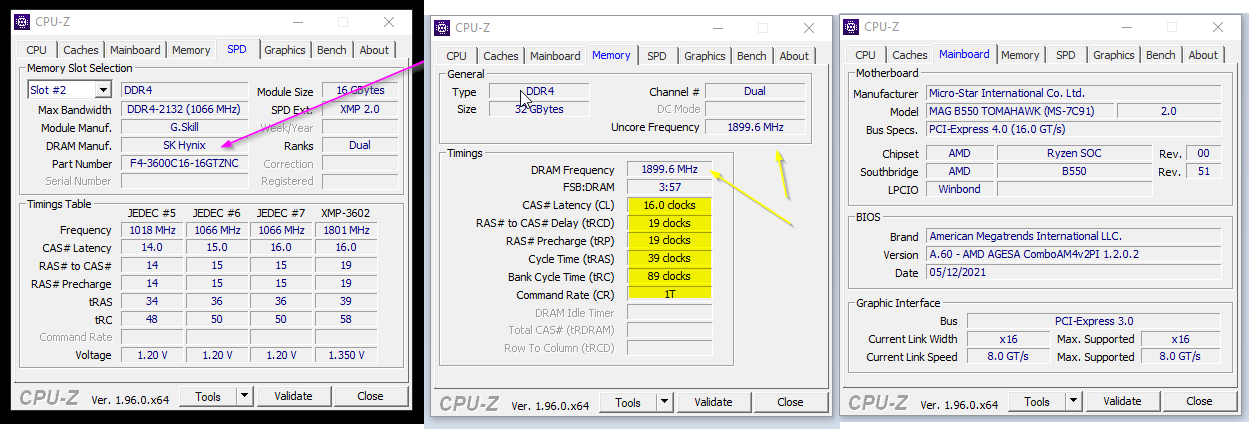Screen dimensions: 1254x441
Task: Open Bench tab in SPD window
Action: (332, 50)
